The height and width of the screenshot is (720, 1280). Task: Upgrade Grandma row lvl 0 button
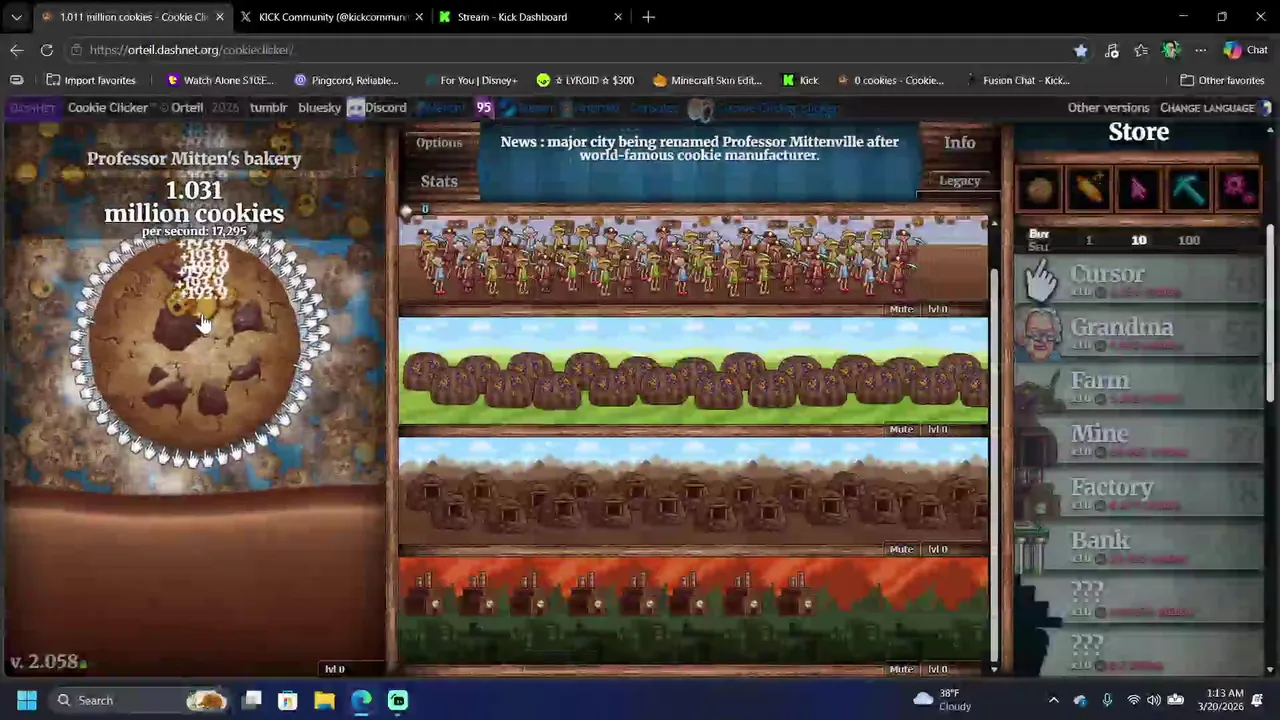(x=937, y=309)
